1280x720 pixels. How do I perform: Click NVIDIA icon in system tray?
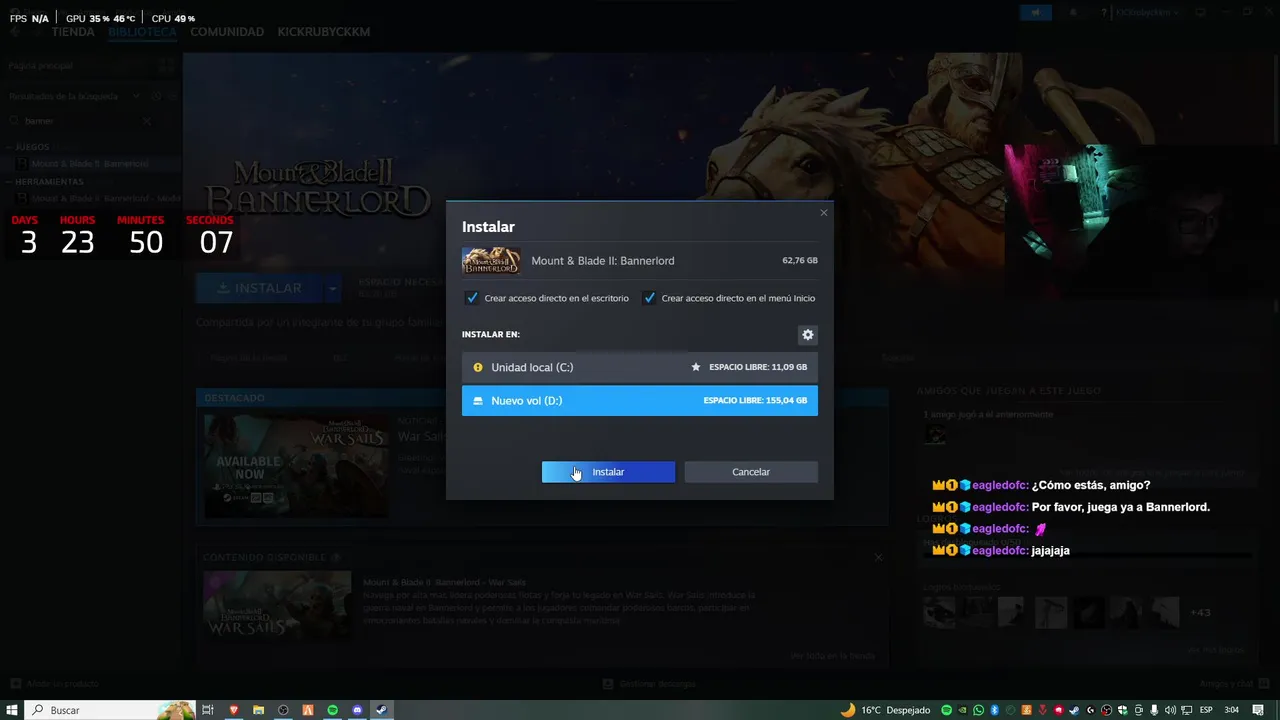point(962,710)
